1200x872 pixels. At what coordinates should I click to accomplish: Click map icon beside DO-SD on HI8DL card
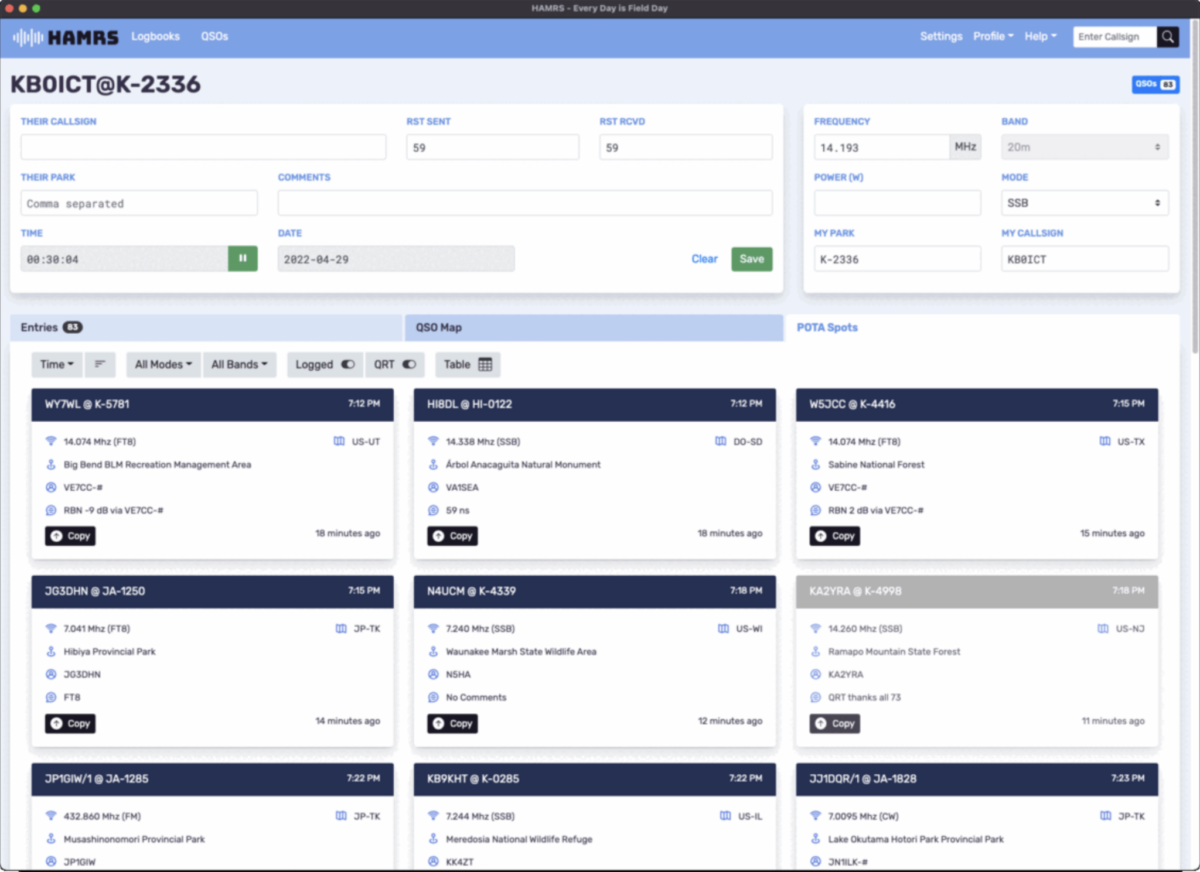[721, 441]
